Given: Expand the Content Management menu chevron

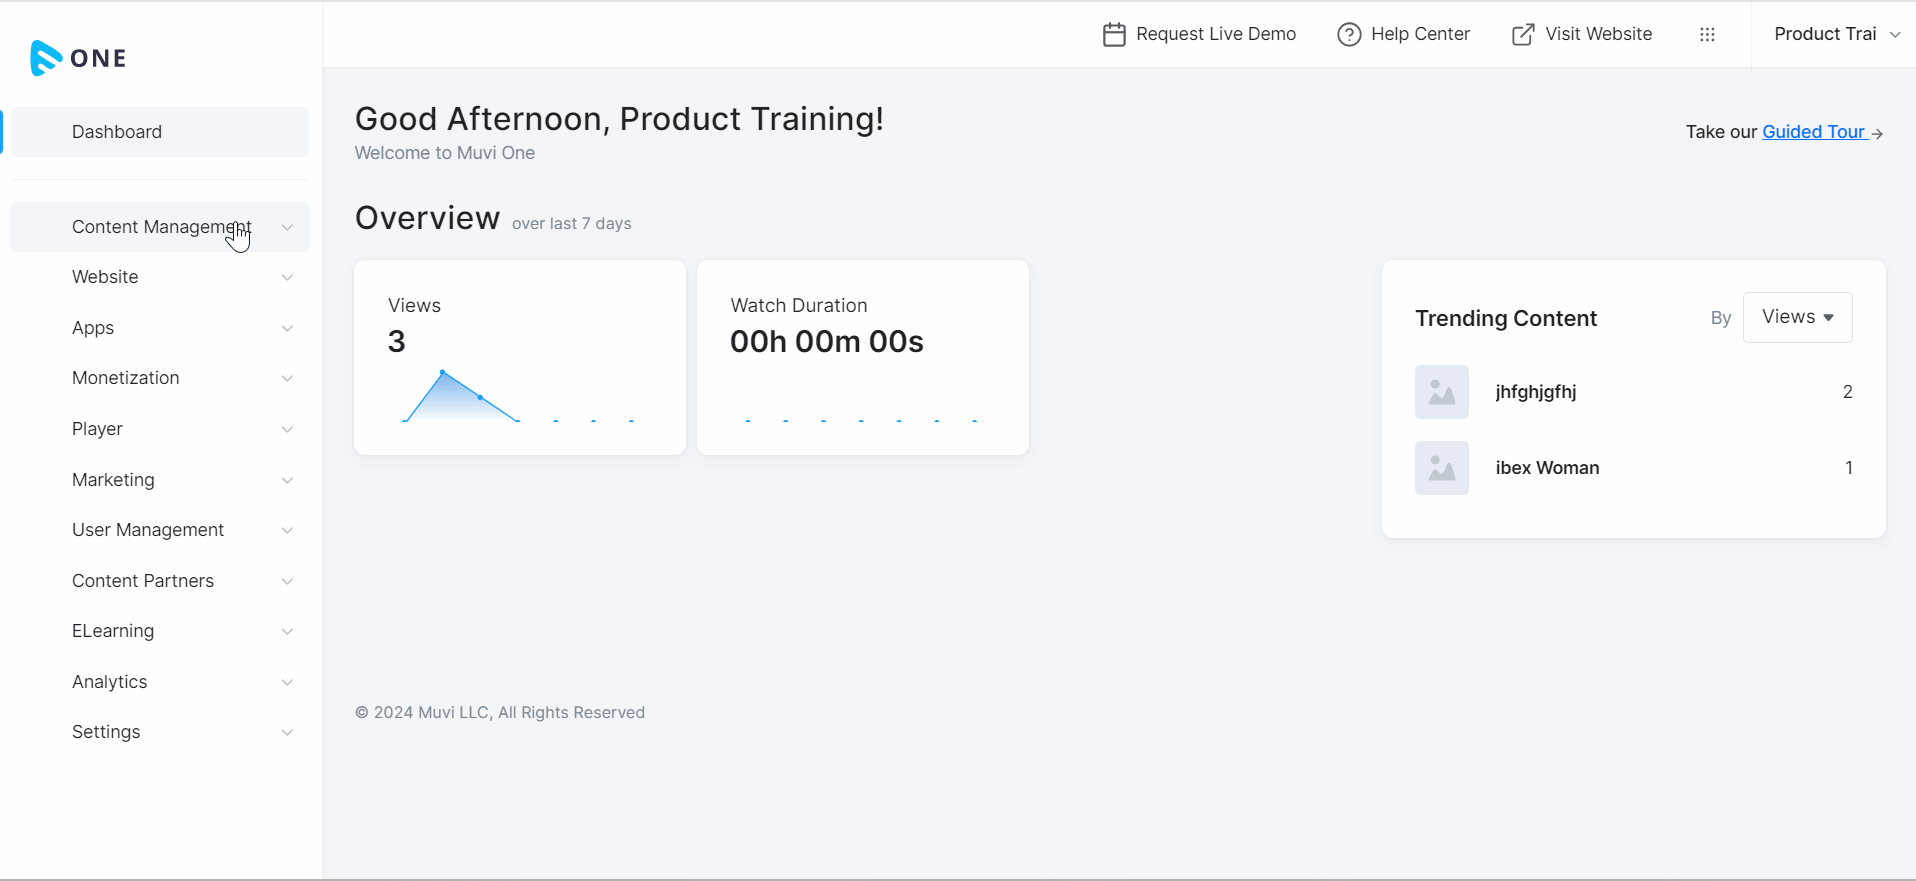Looking at the screenshot, I should pyautogui.click(x=287, y=227).
